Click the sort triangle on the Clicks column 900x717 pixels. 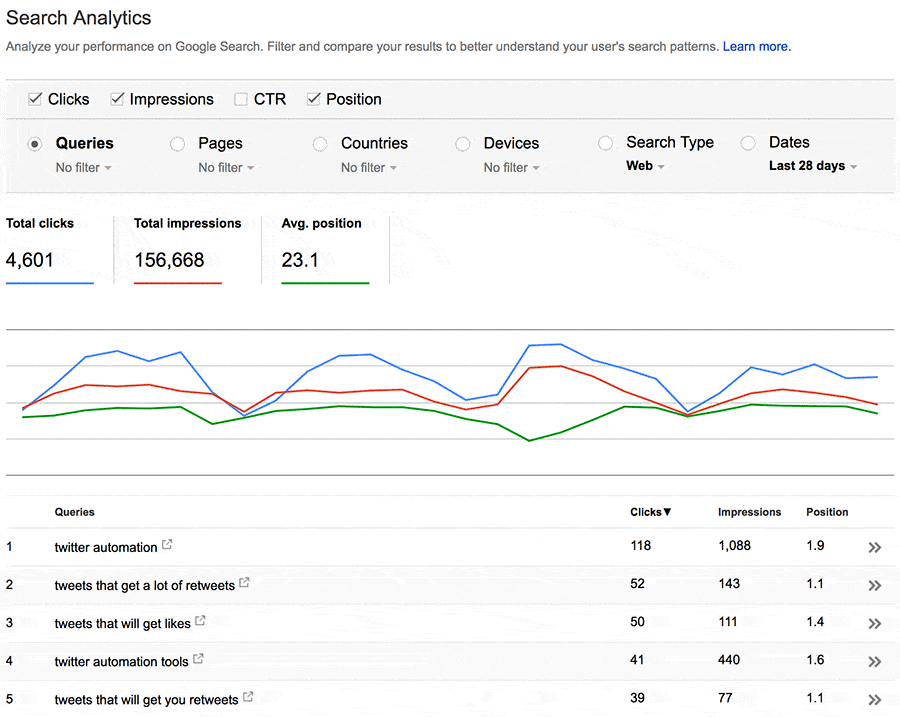(x=667, y=511)
